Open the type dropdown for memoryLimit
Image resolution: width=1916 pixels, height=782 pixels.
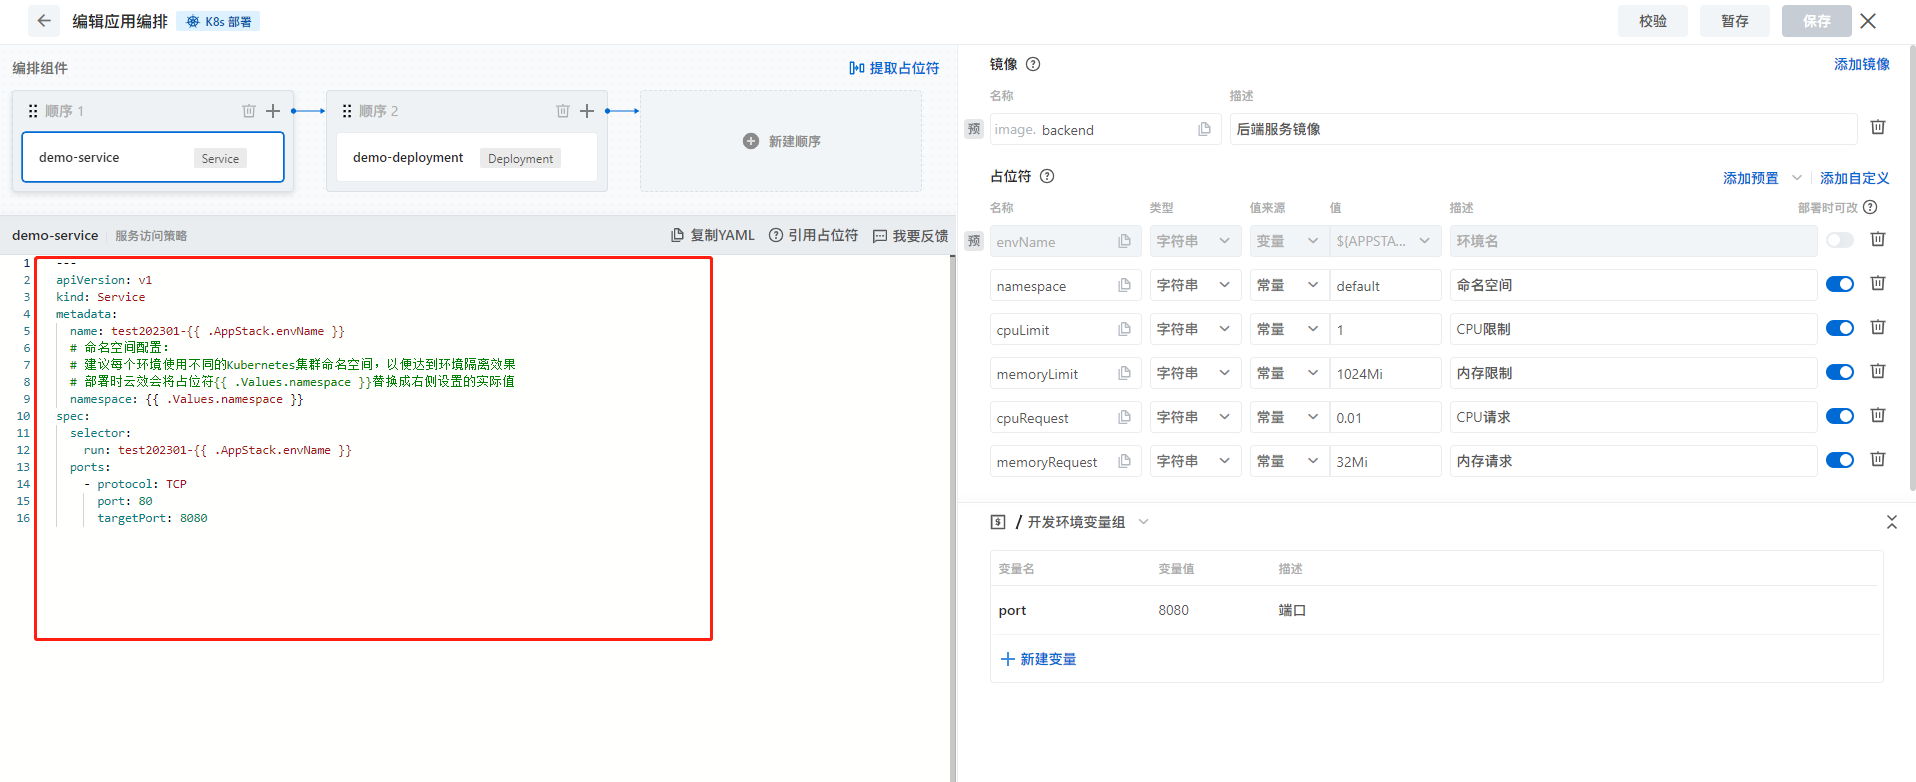1195,373
